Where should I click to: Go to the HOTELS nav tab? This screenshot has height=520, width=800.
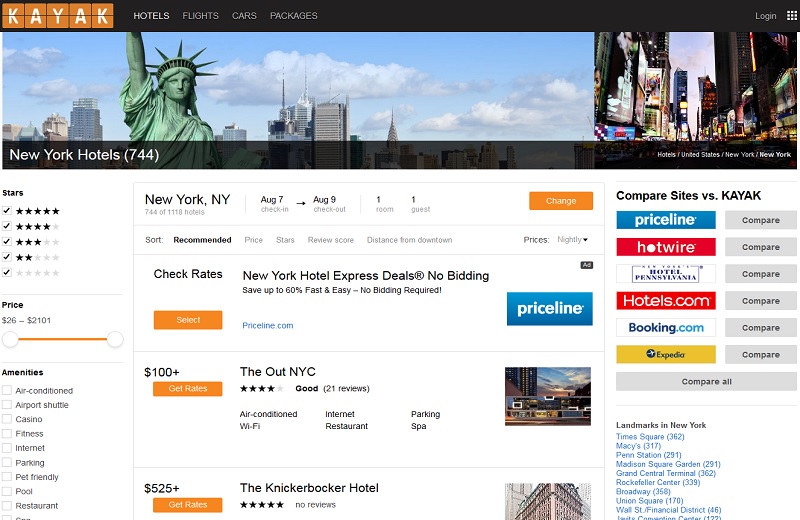pyautogui.click(x=151, y=16)
